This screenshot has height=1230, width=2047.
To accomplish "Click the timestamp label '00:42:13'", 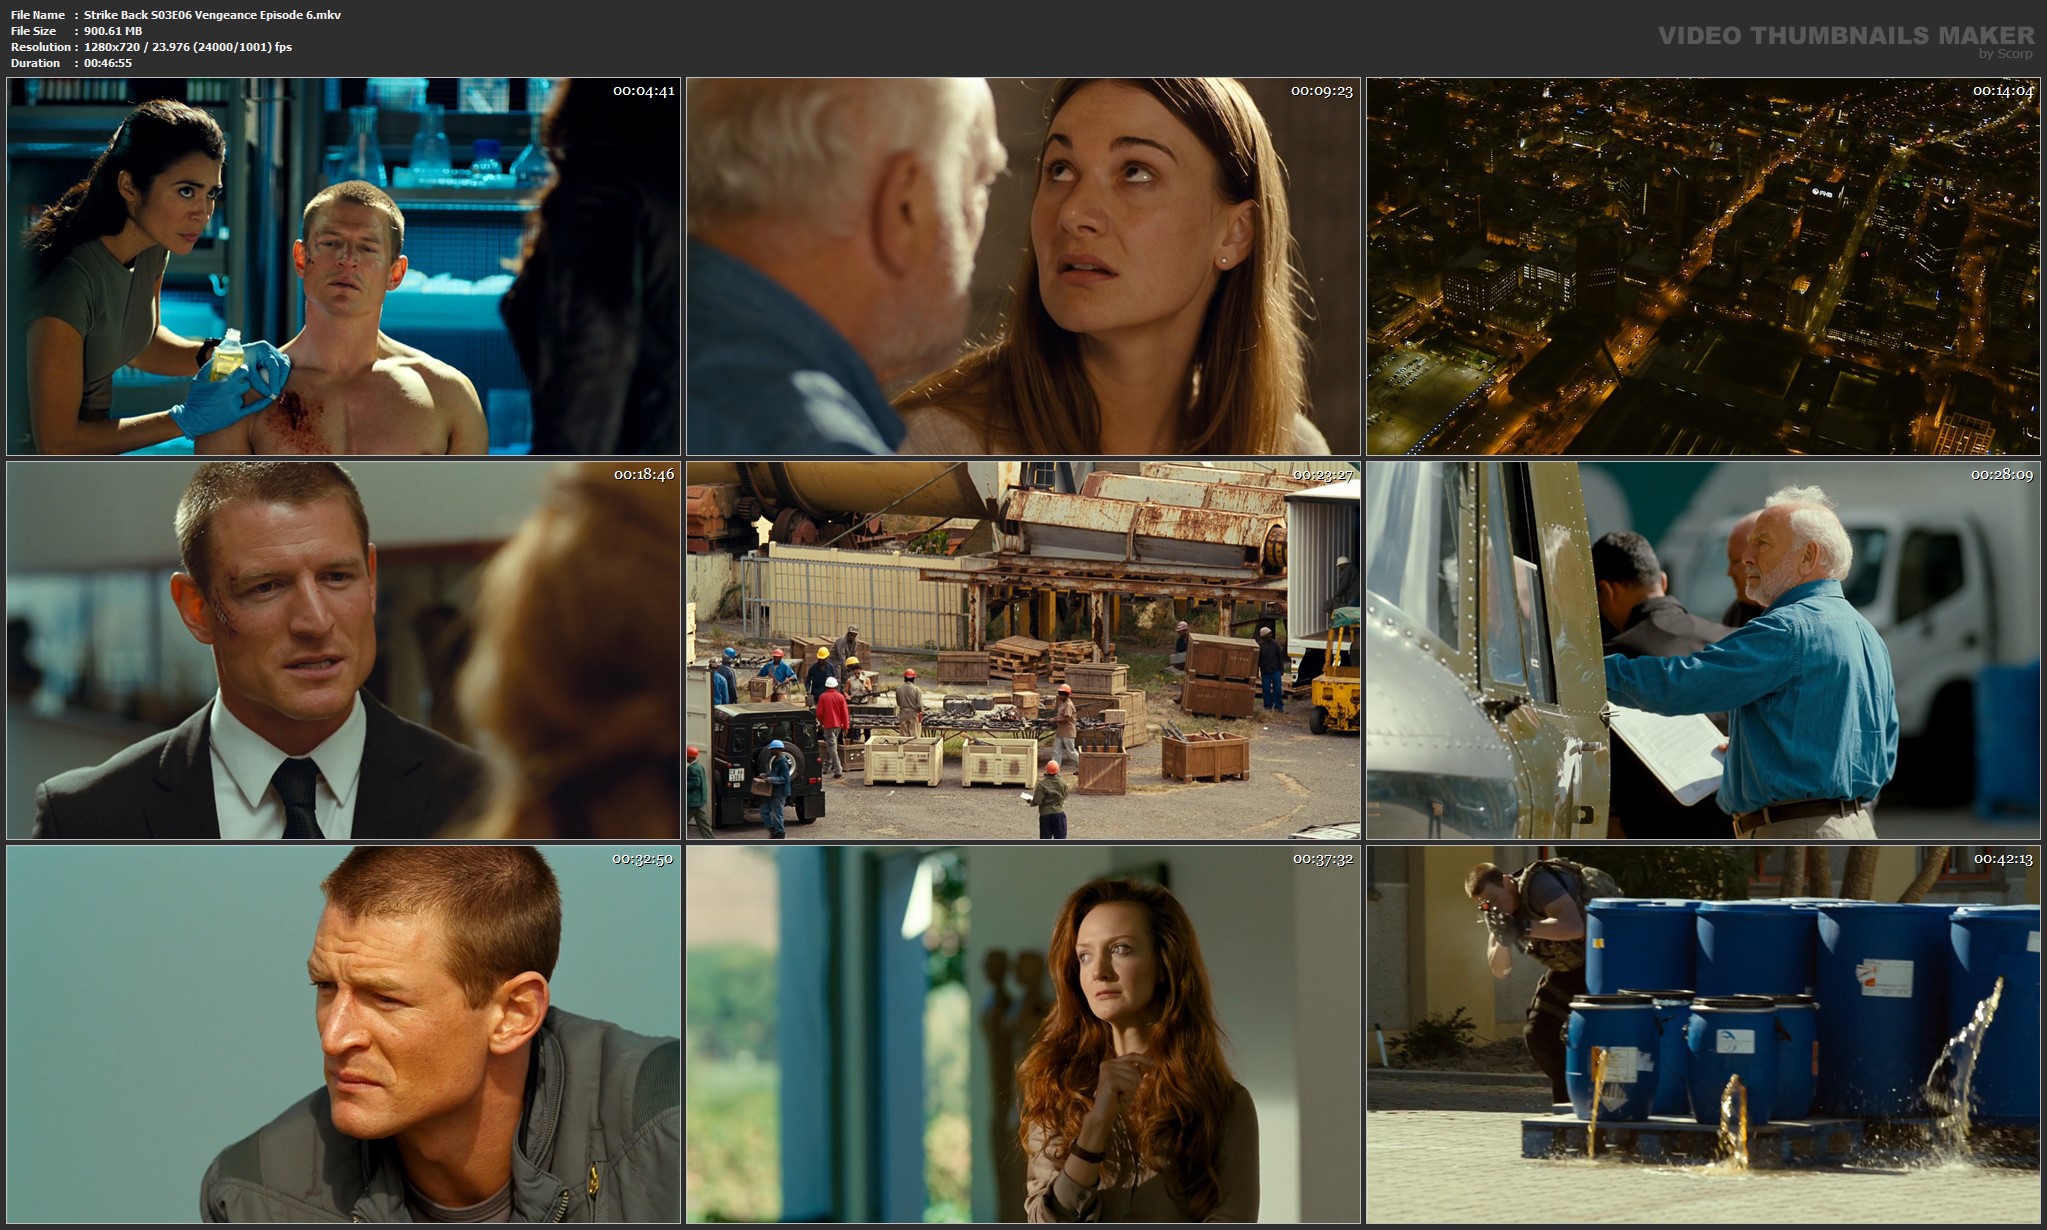I will pyautogui.click(x=2003, y=859).
